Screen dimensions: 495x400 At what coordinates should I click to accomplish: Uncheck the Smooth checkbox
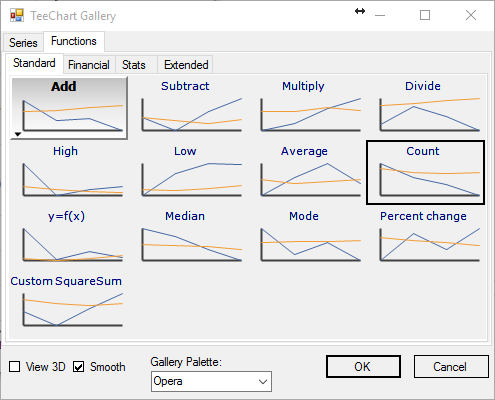(x=78, y=367)
